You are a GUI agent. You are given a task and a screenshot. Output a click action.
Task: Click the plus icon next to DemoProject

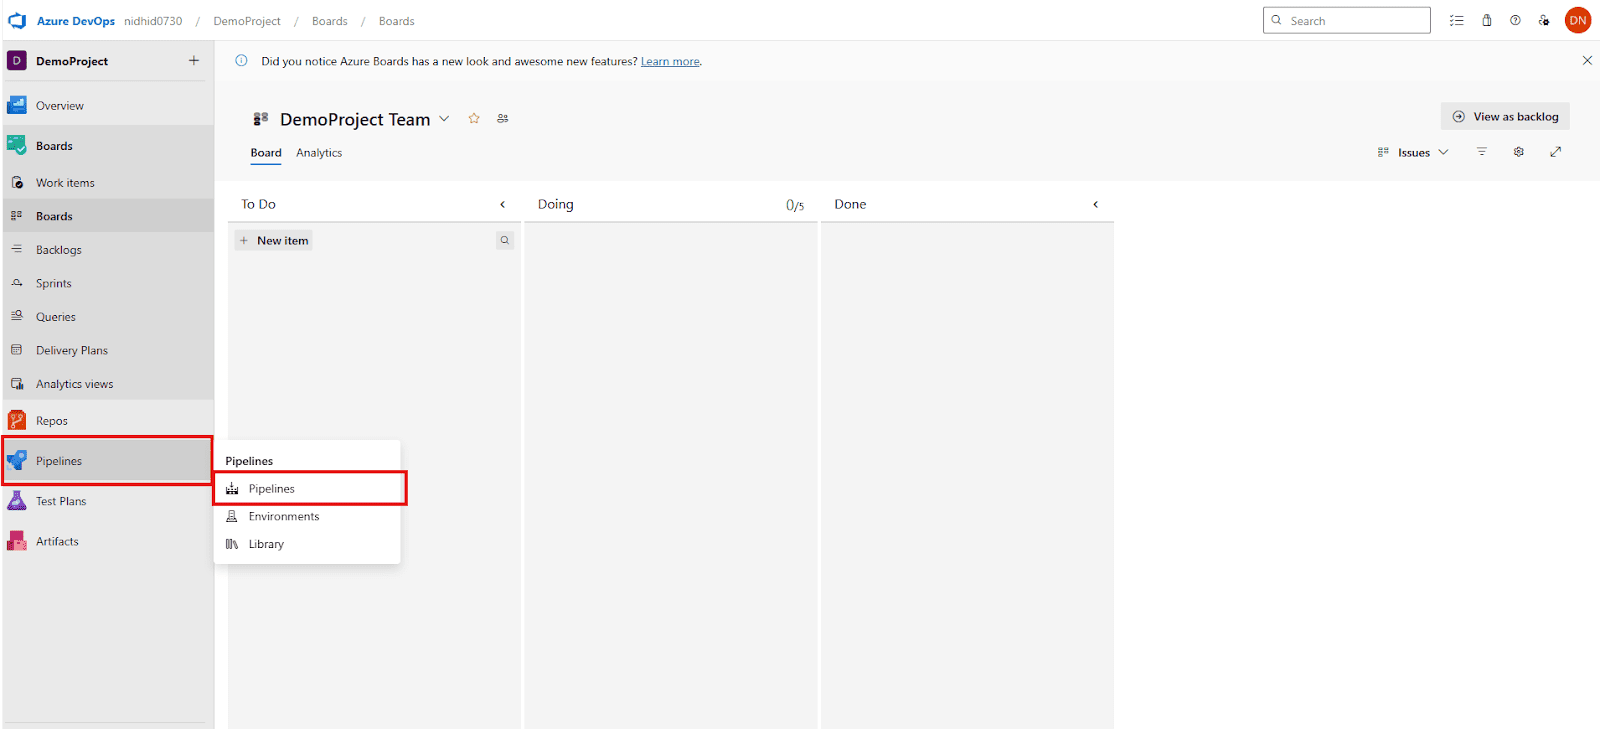click(x=194, y=61)
